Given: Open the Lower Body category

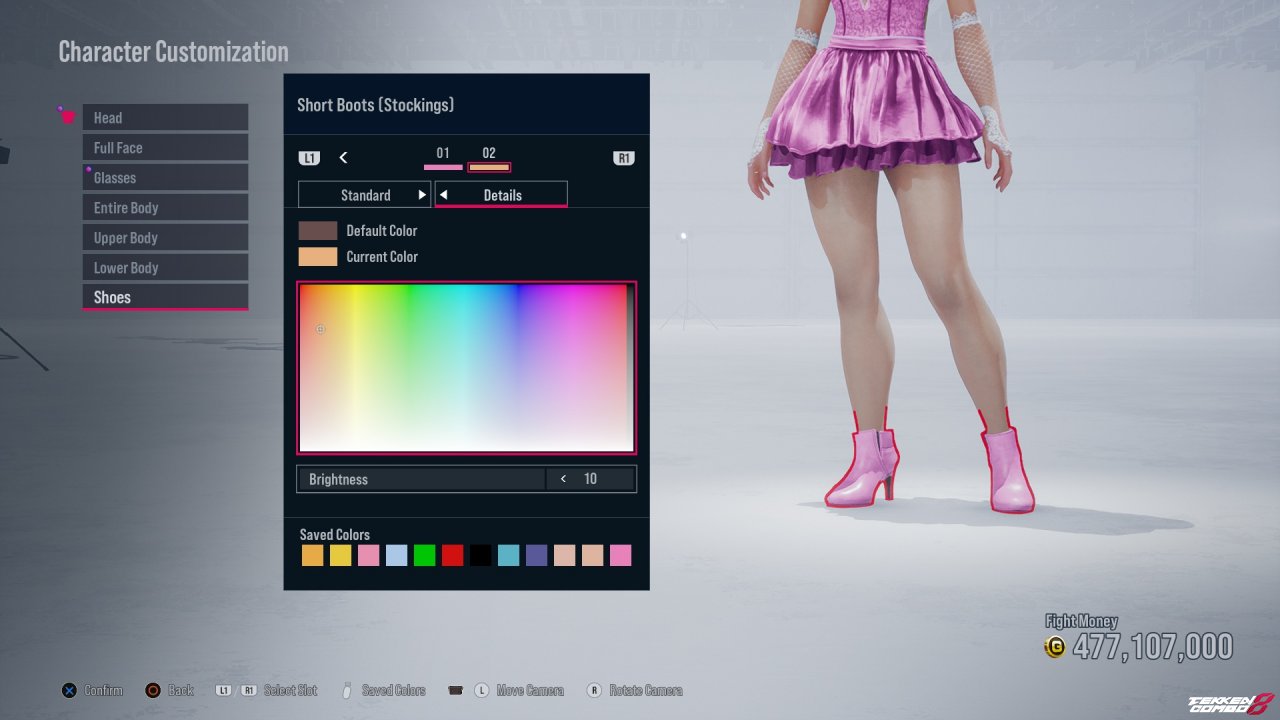Looking at the screenshot, I should coord(165,268).
